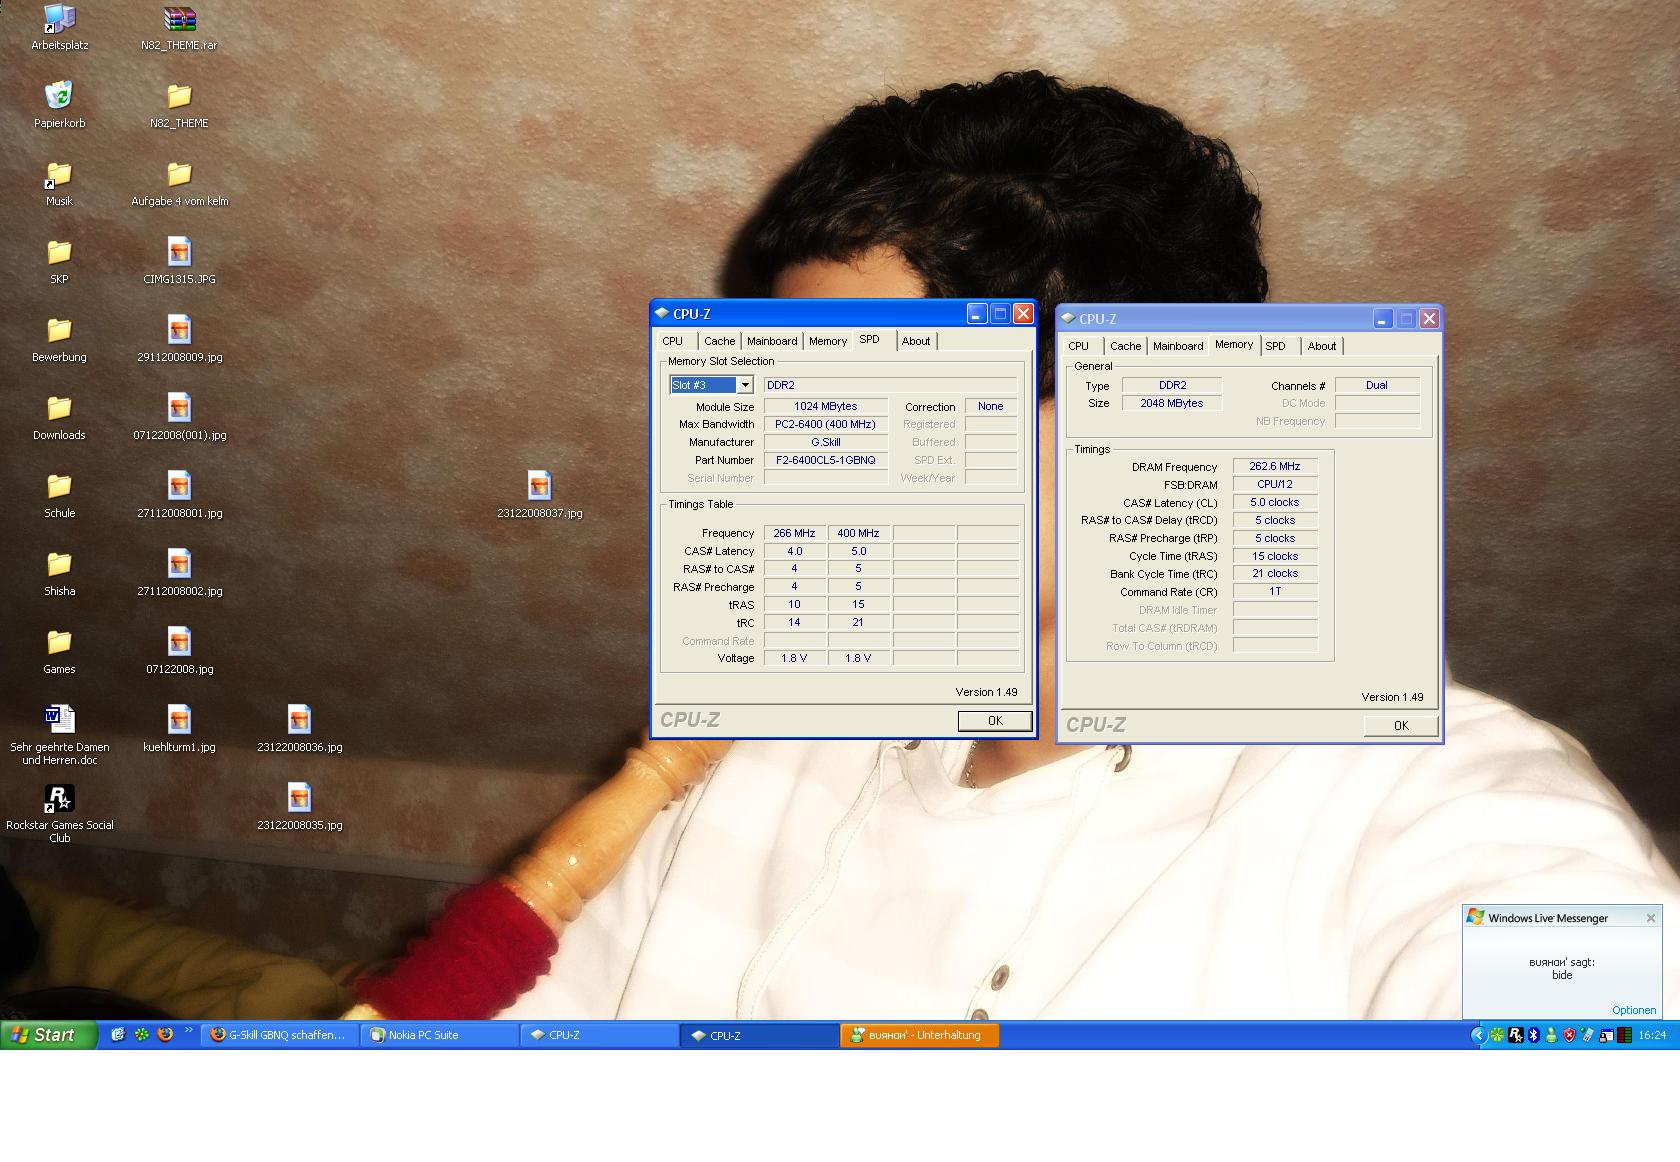1680x1162 pixels.
Task: Open the Rockstar Games Social Club shortcut
Action: pyautogui.click(x=59, y=799)
